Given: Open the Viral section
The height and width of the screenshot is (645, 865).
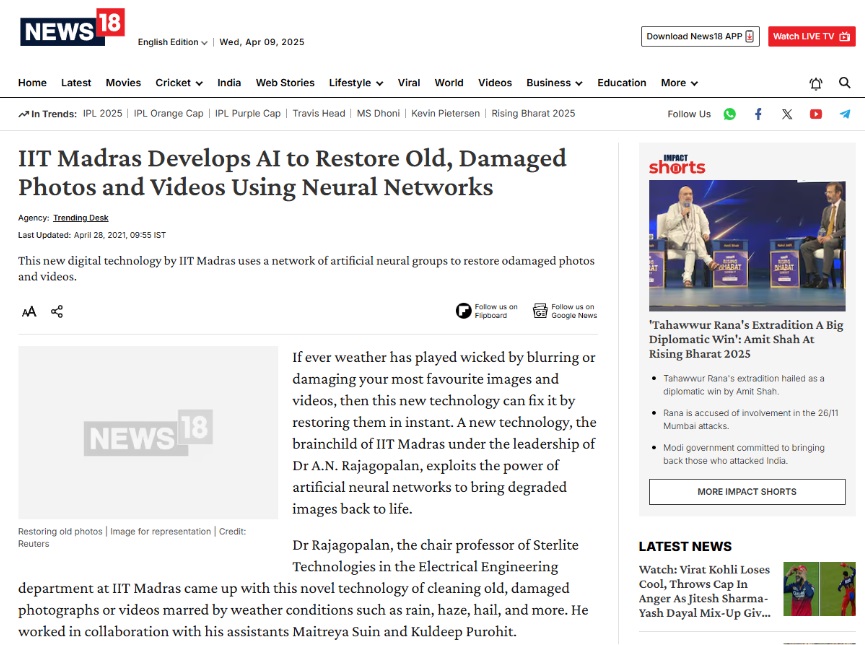Looking at the screenshot, I should click(x=409, y=83).
